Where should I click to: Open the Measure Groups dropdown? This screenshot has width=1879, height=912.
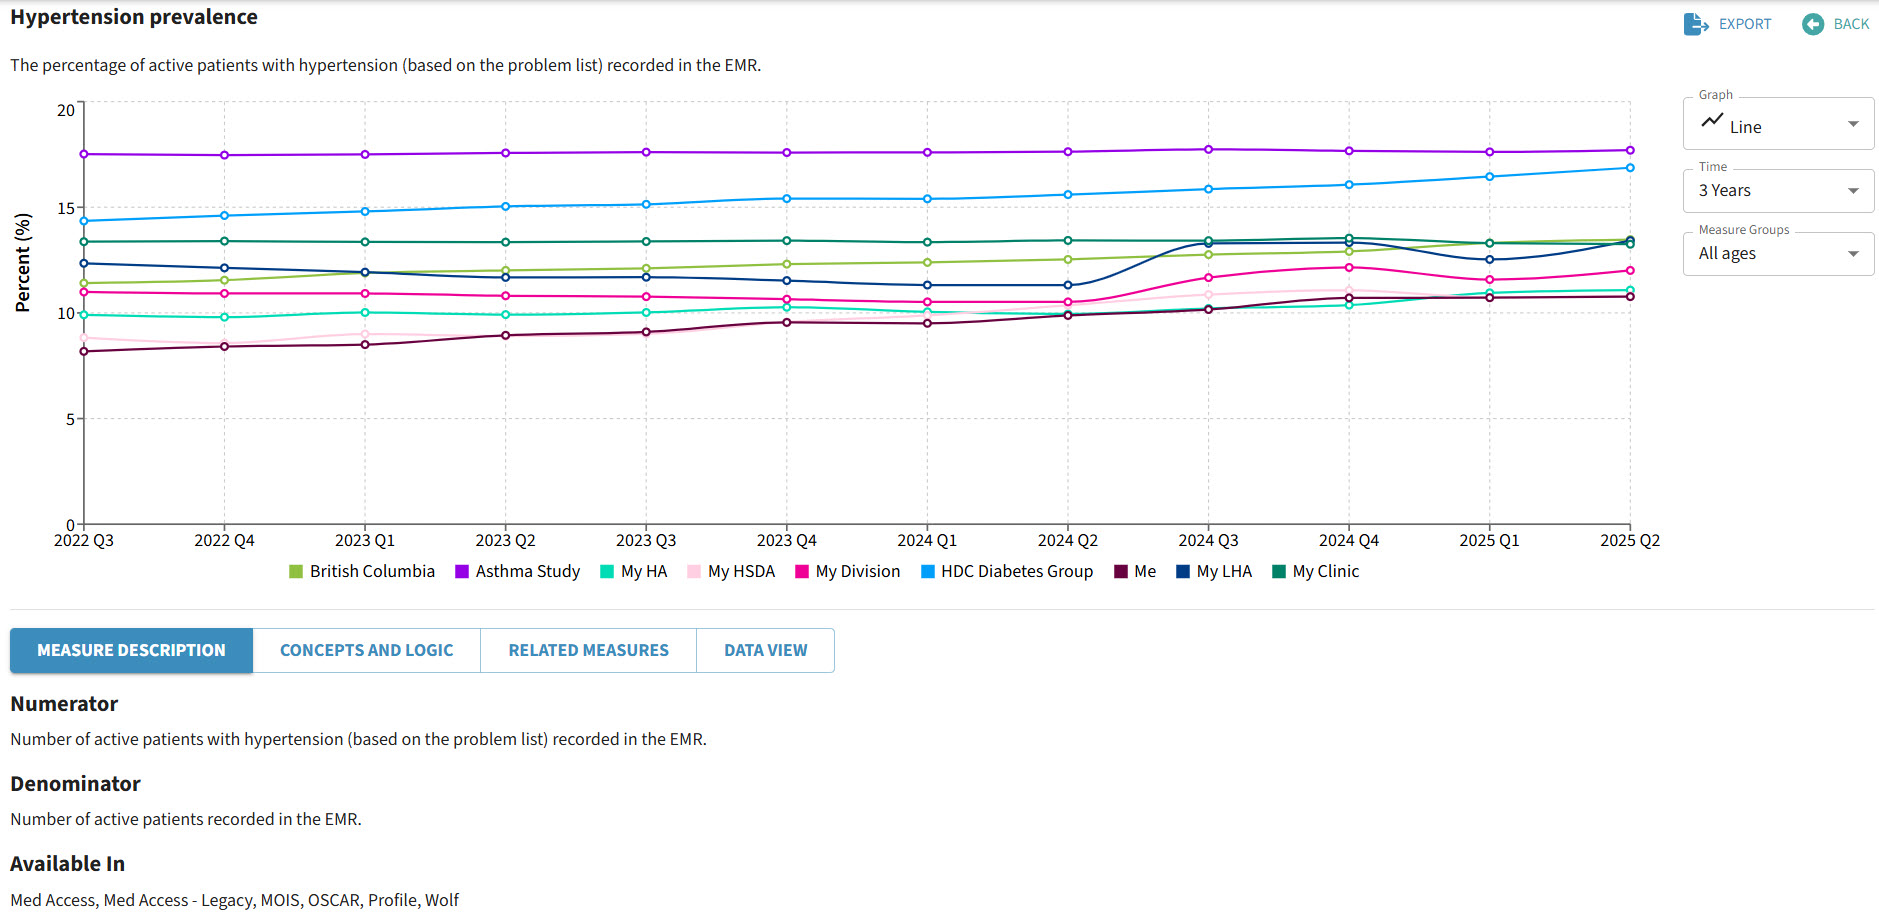coord(1778,254)
